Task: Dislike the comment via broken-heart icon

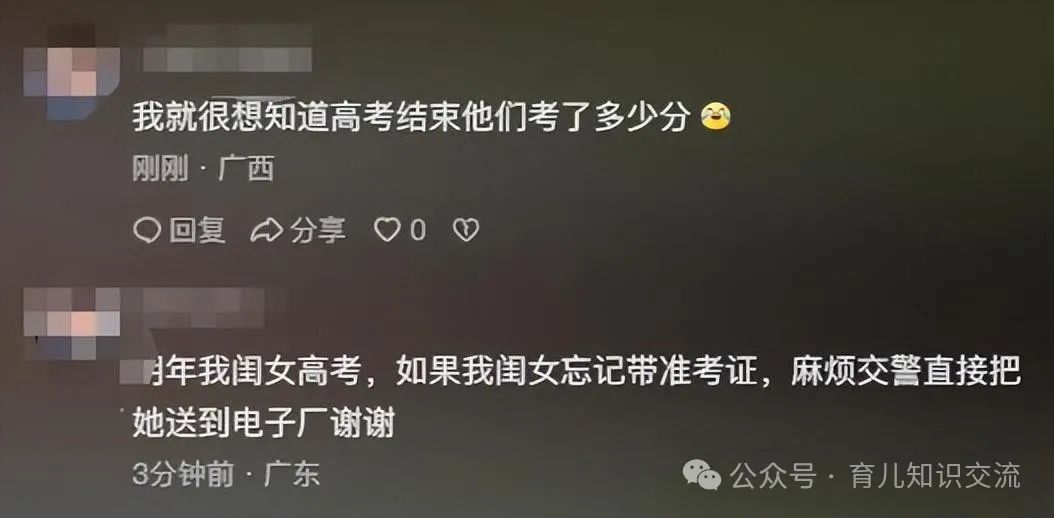Action: point(466,230)
